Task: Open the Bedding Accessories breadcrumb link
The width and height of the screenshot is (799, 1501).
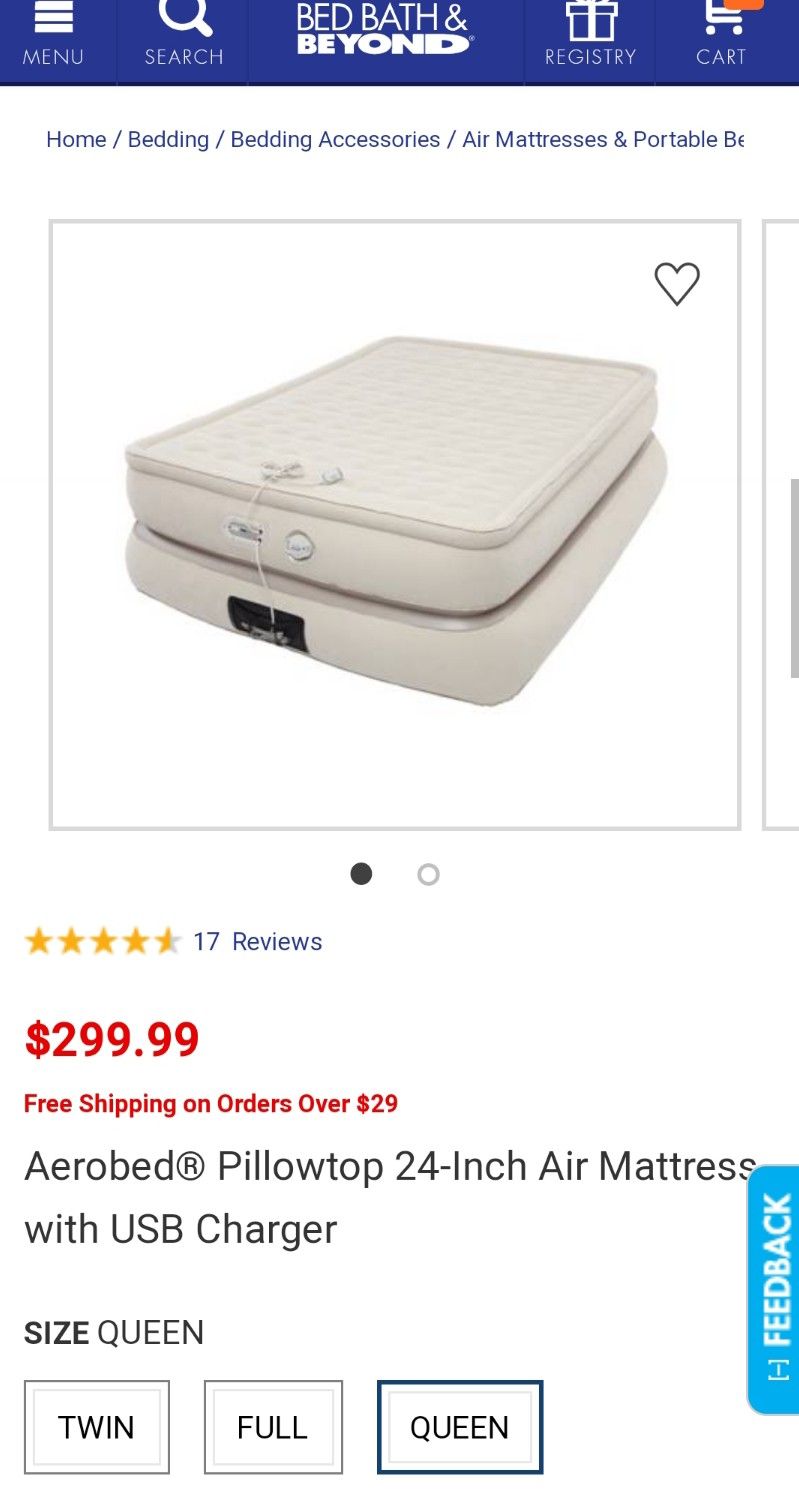Action: pyautogui.click(x=335, y=140)
